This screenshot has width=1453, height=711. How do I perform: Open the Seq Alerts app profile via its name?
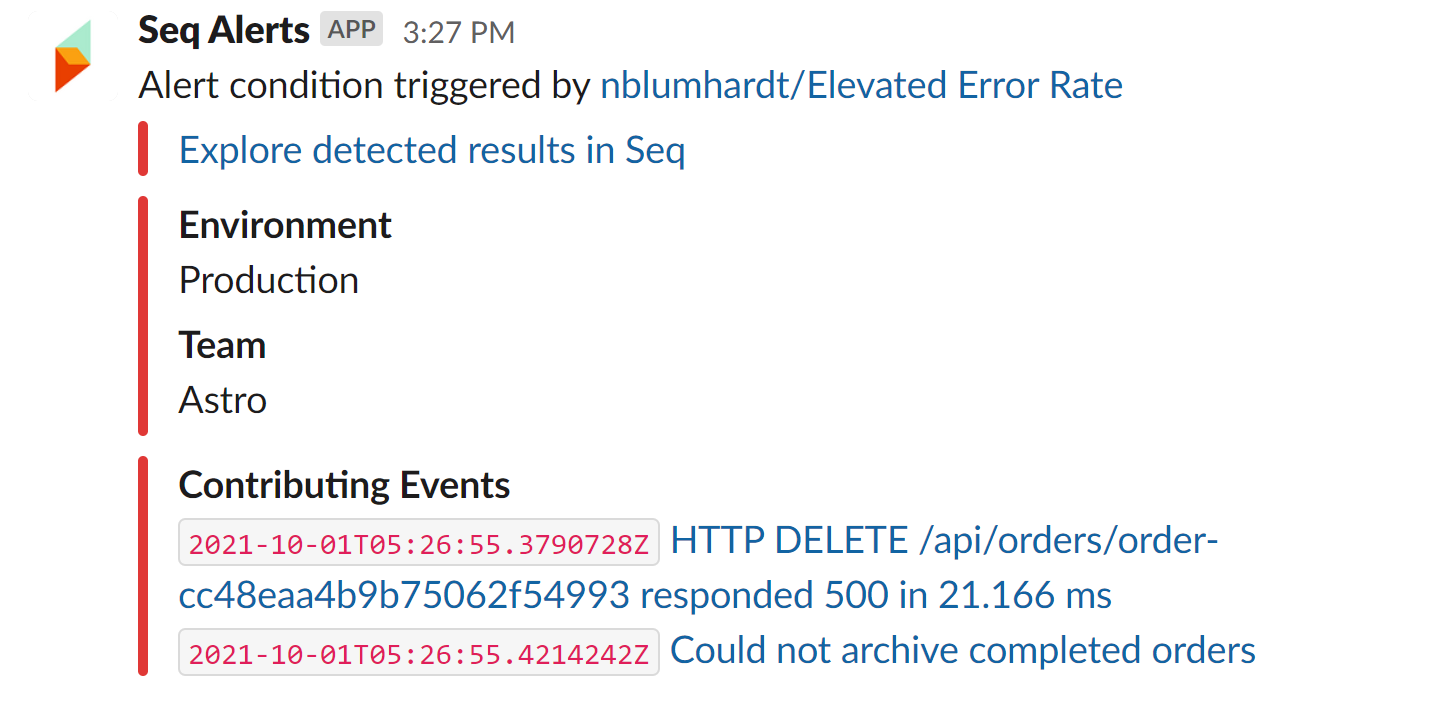pyautogui.click(x=223, y=30)
